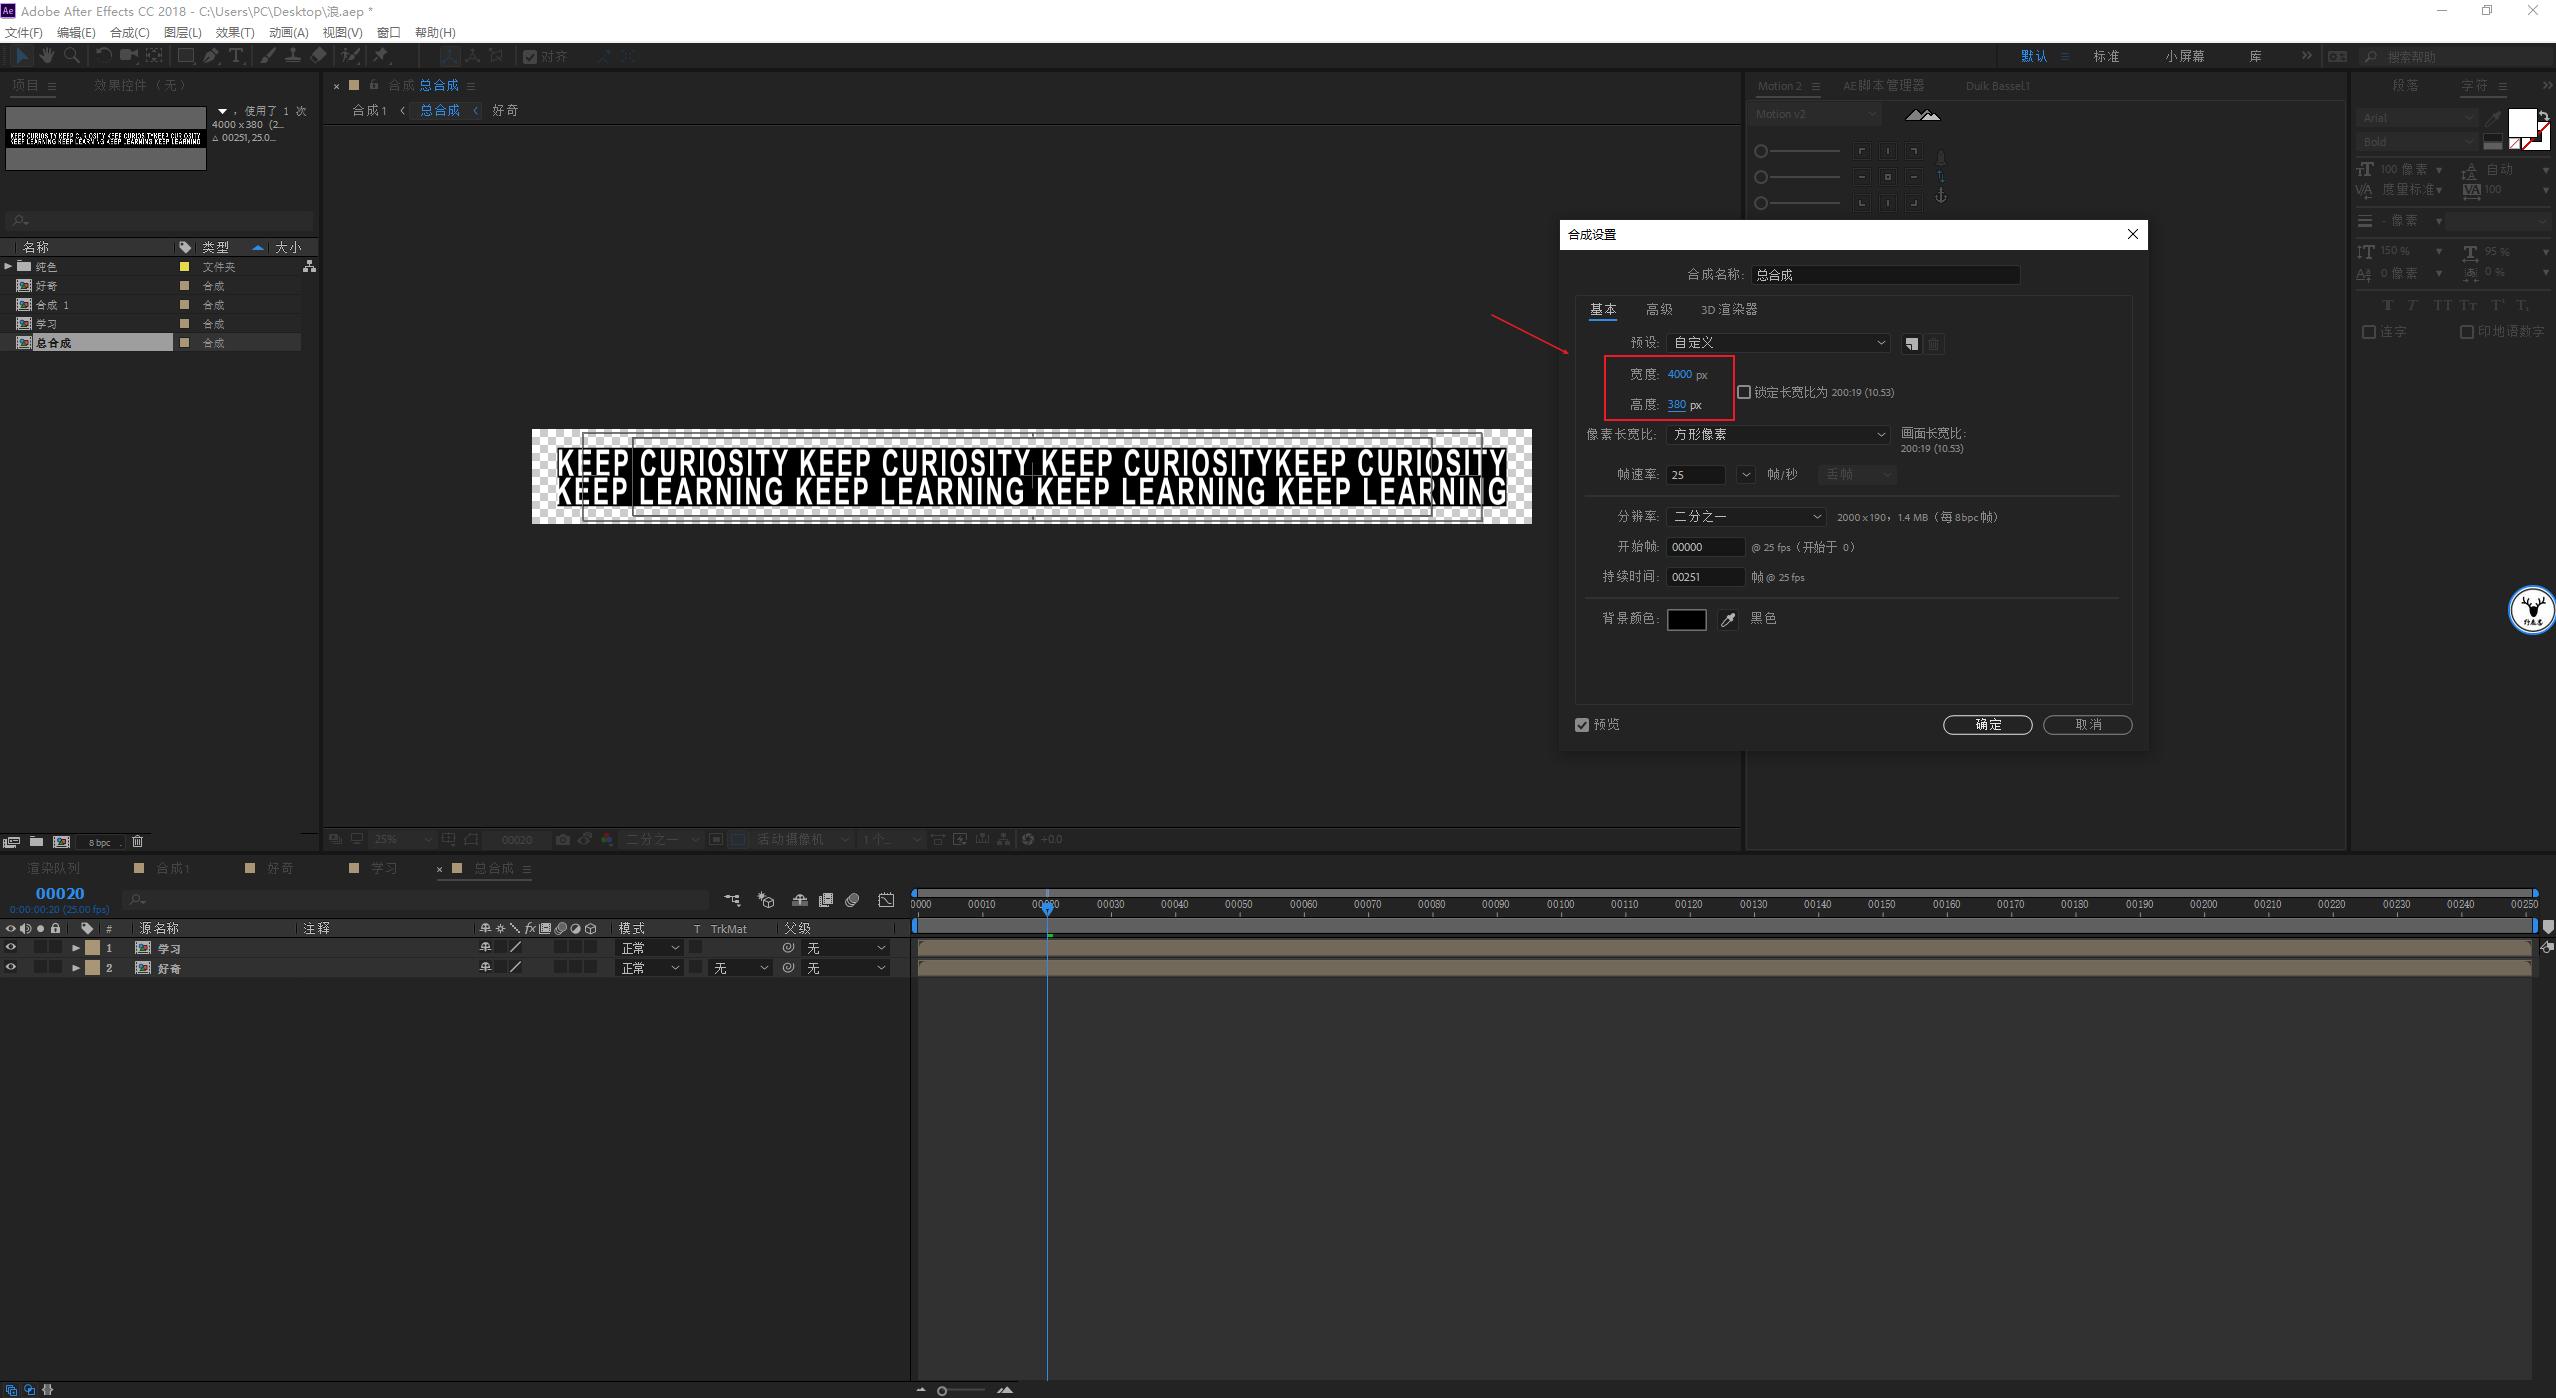The width and height of the screenshot is (2556, 1398).
Task: Uncheck the 预览 preview checkbox
Action: [1582, 725]
